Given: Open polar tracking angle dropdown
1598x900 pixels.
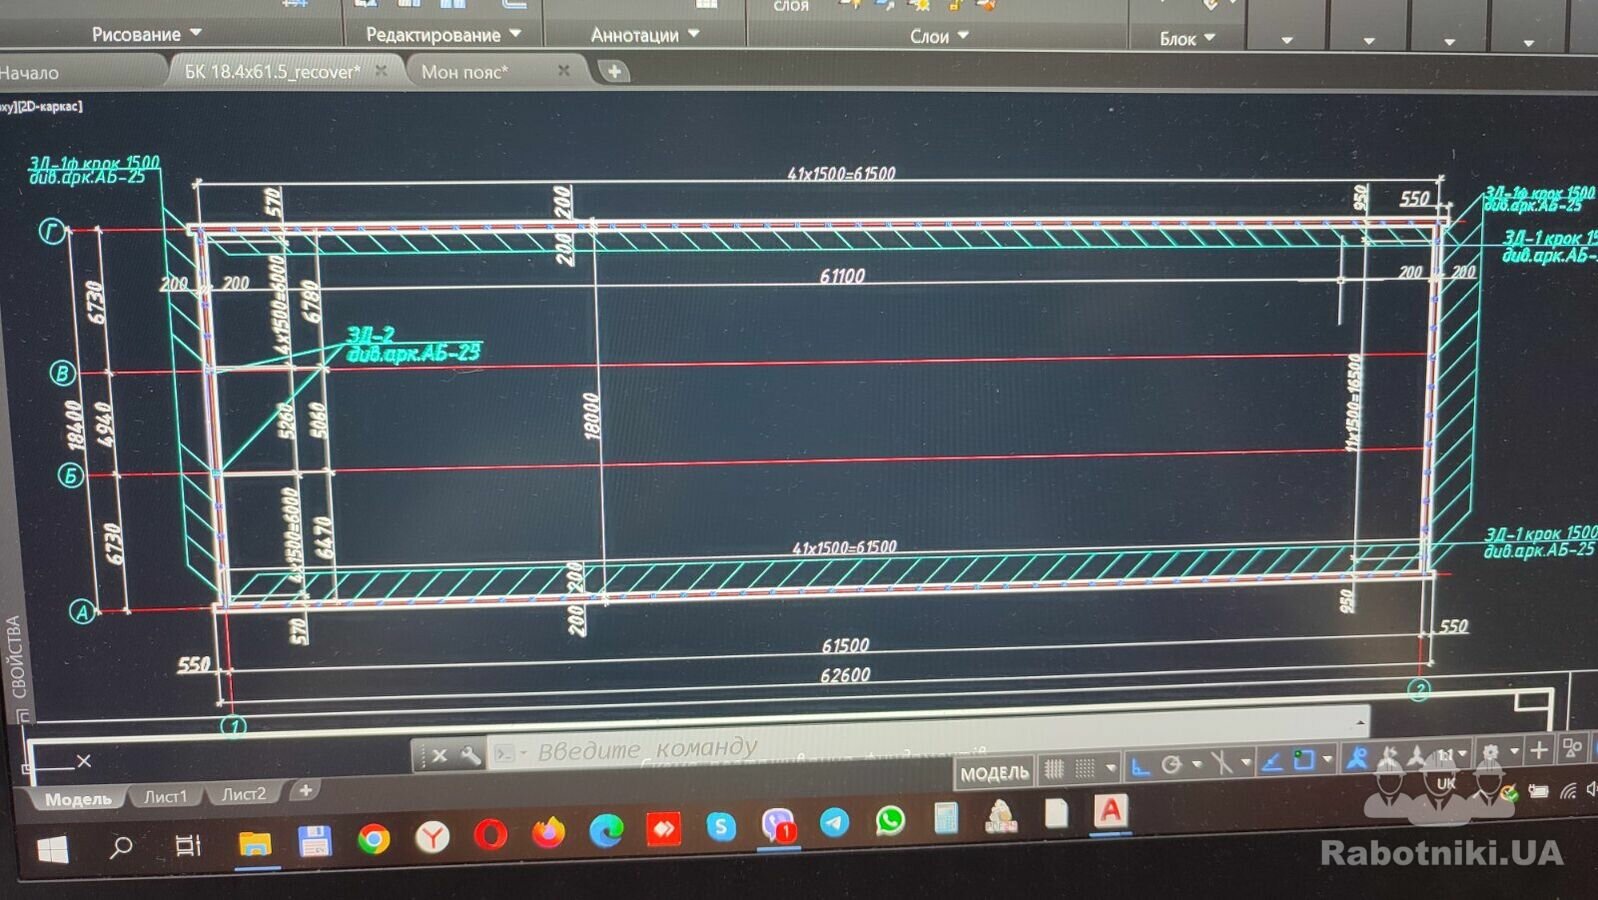Looking at the screenshot, I should pyautogui.click(x=1197, y=763).
